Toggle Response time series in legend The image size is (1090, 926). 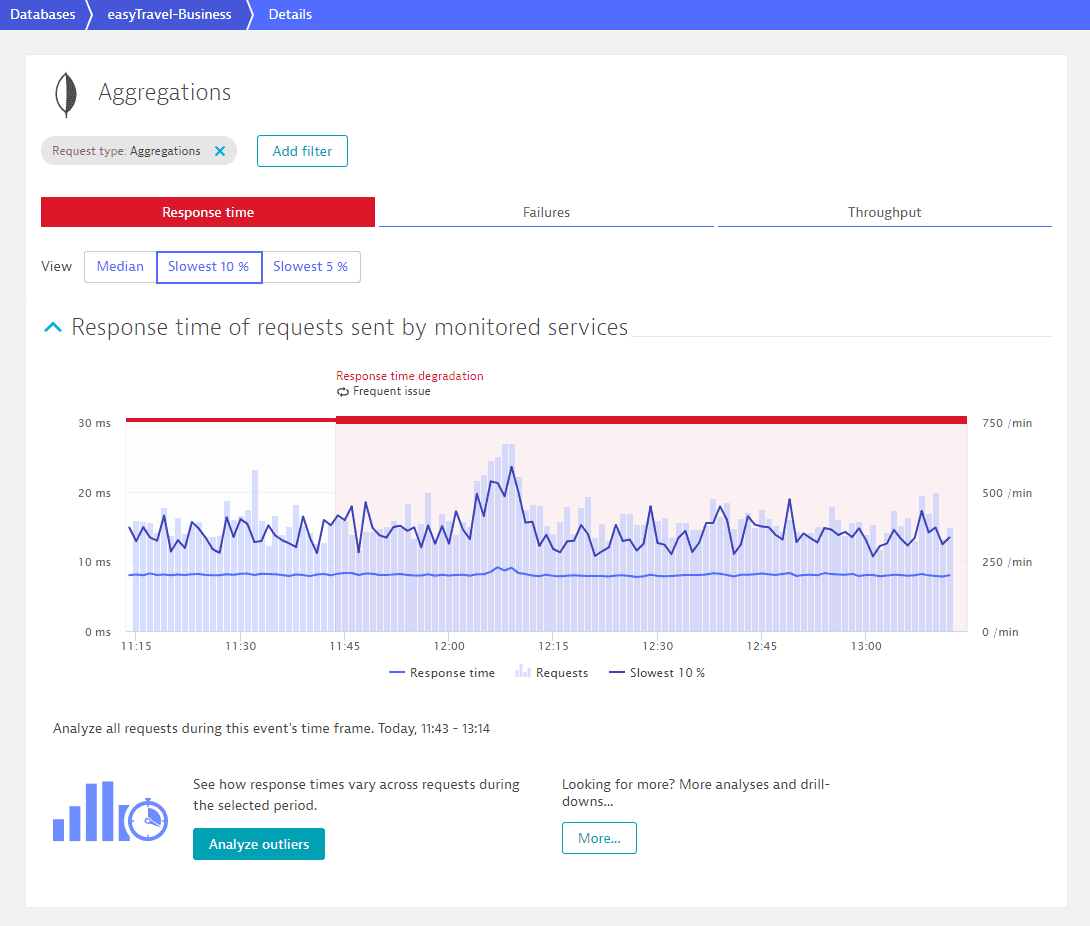click(x=441, y=673)
